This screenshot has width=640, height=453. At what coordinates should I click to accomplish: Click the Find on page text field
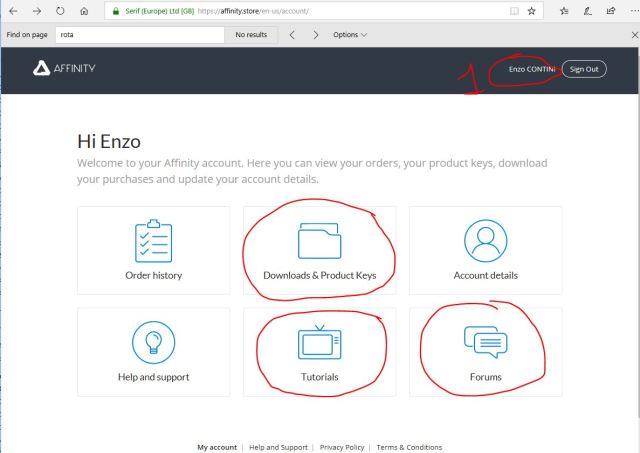[x=138, y=34]
